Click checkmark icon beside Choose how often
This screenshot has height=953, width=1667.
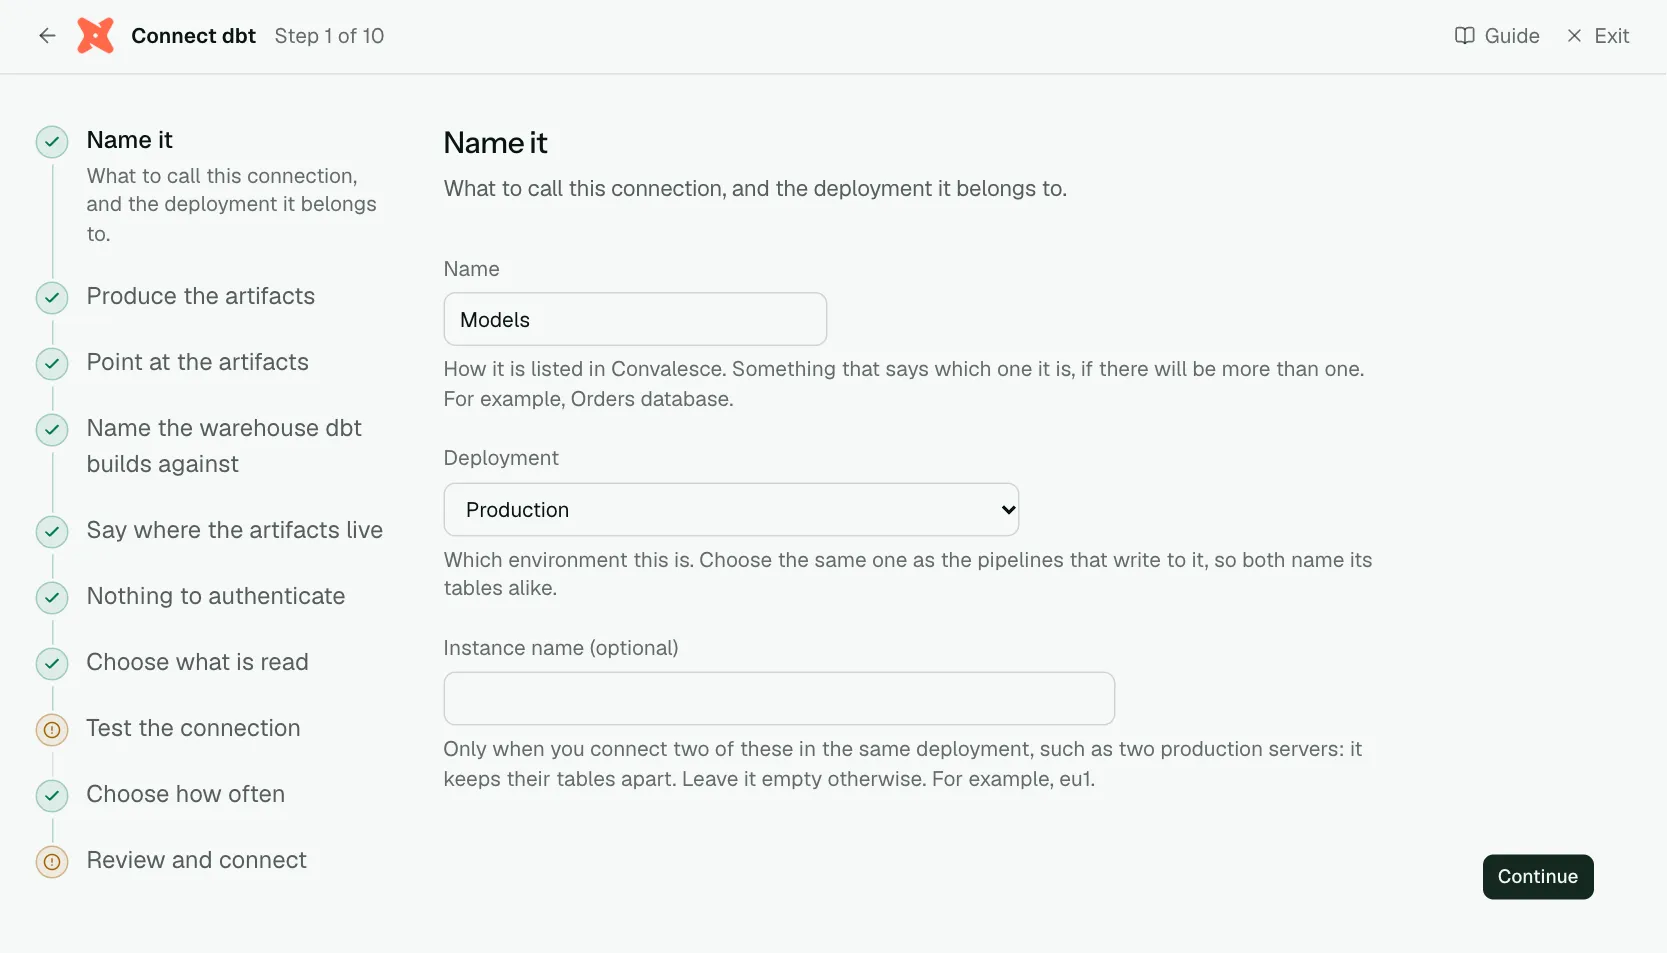click(52, 796)
